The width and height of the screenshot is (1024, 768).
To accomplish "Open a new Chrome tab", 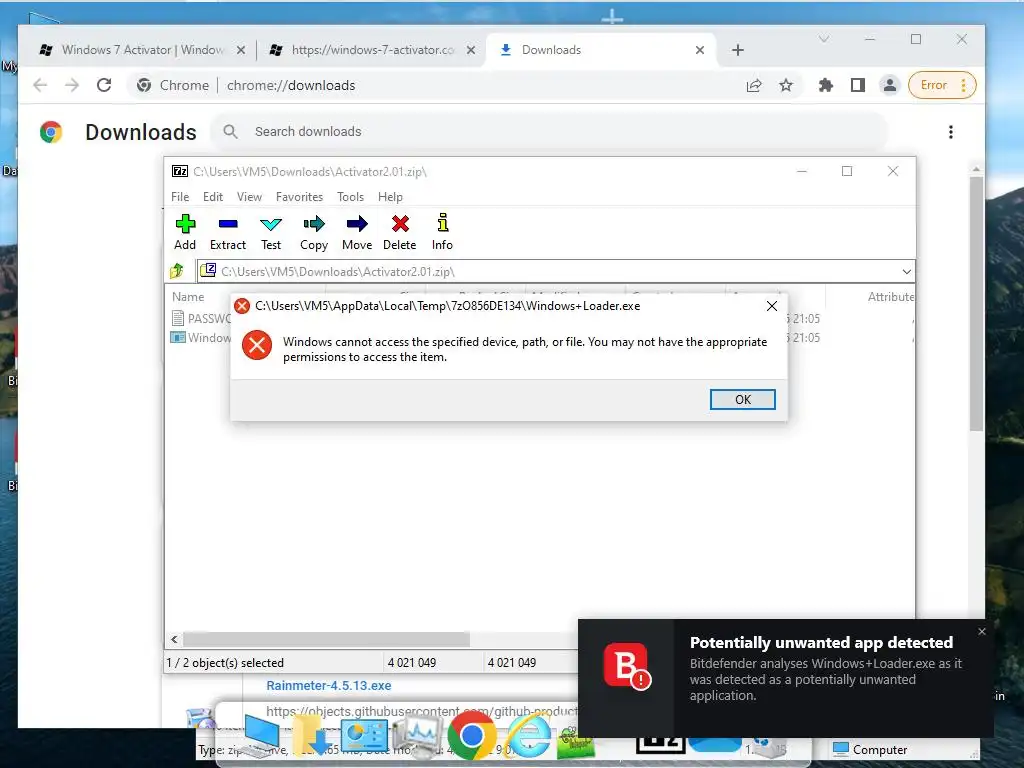I will [737, 50].
